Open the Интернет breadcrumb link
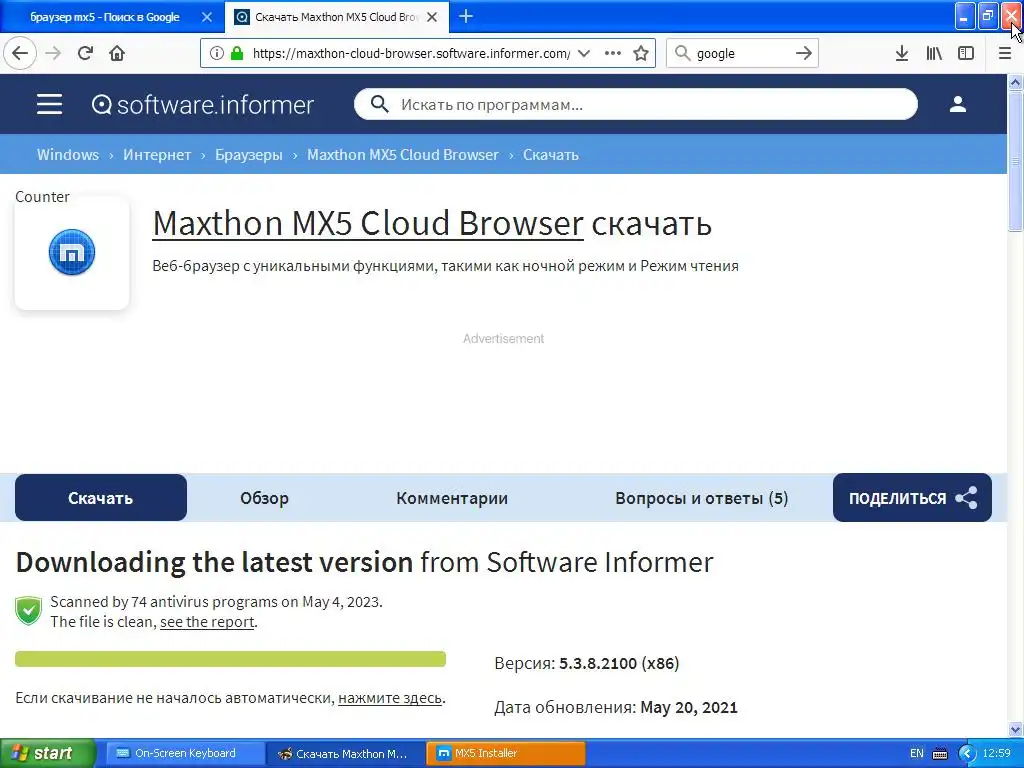This screenshot has width=1024, height=768. (157, 155)
